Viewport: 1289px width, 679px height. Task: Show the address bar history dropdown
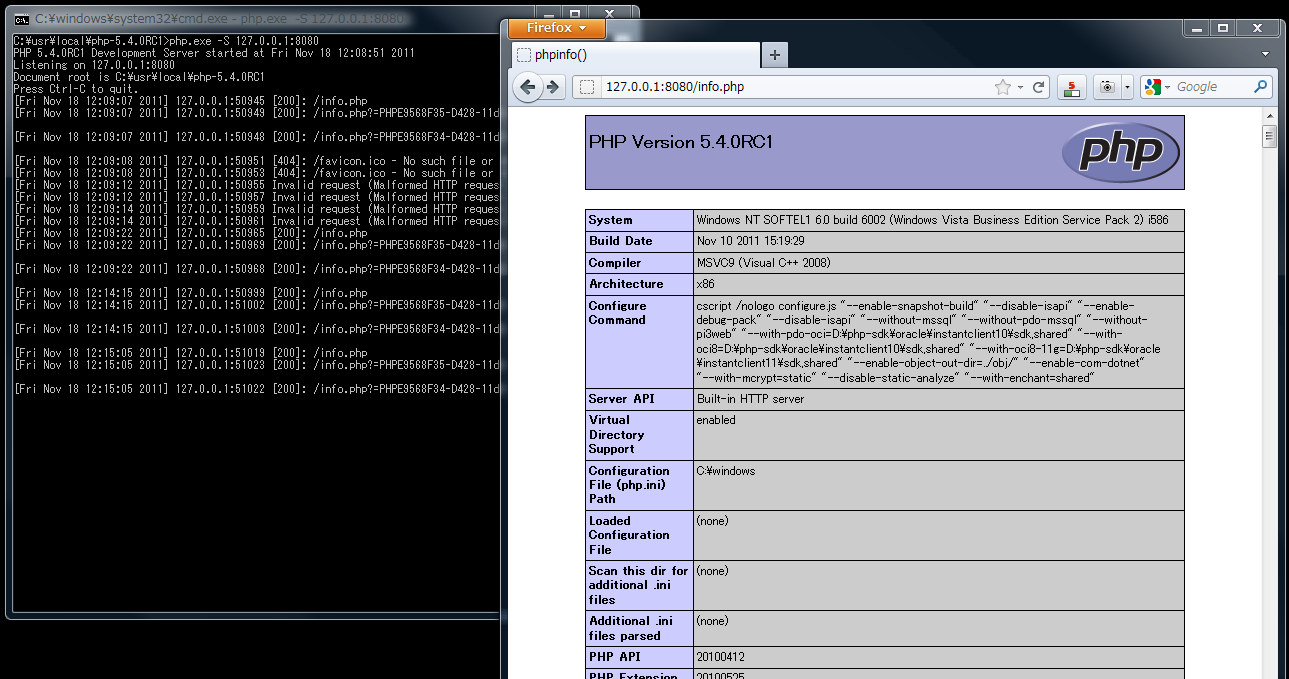1020,87
